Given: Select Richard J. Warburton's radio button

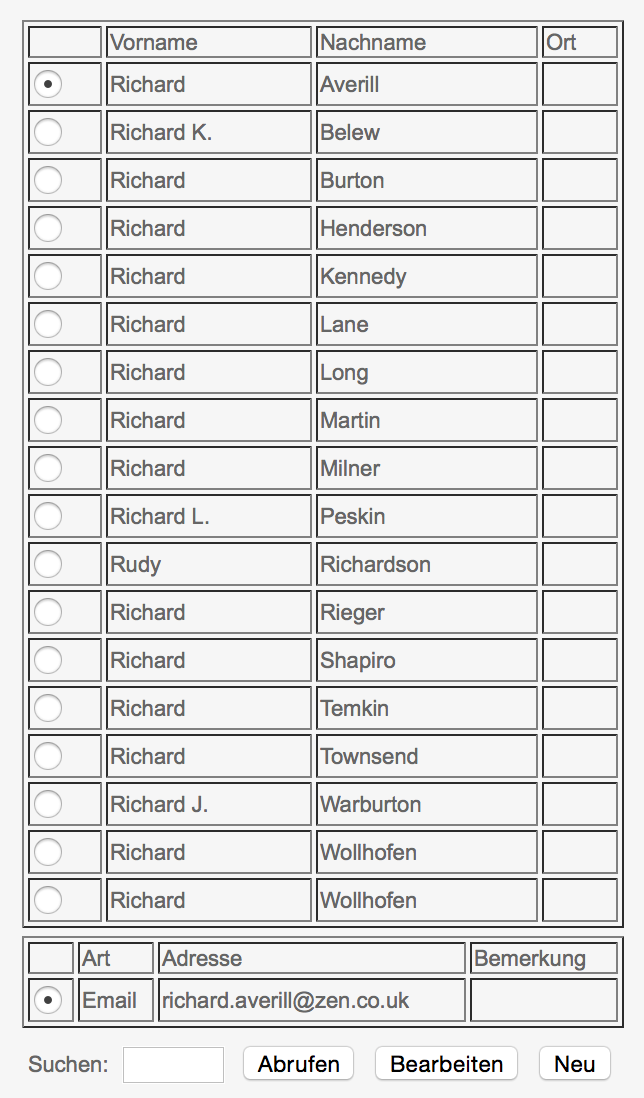Looking at the screenshot, I should [48, 804].
